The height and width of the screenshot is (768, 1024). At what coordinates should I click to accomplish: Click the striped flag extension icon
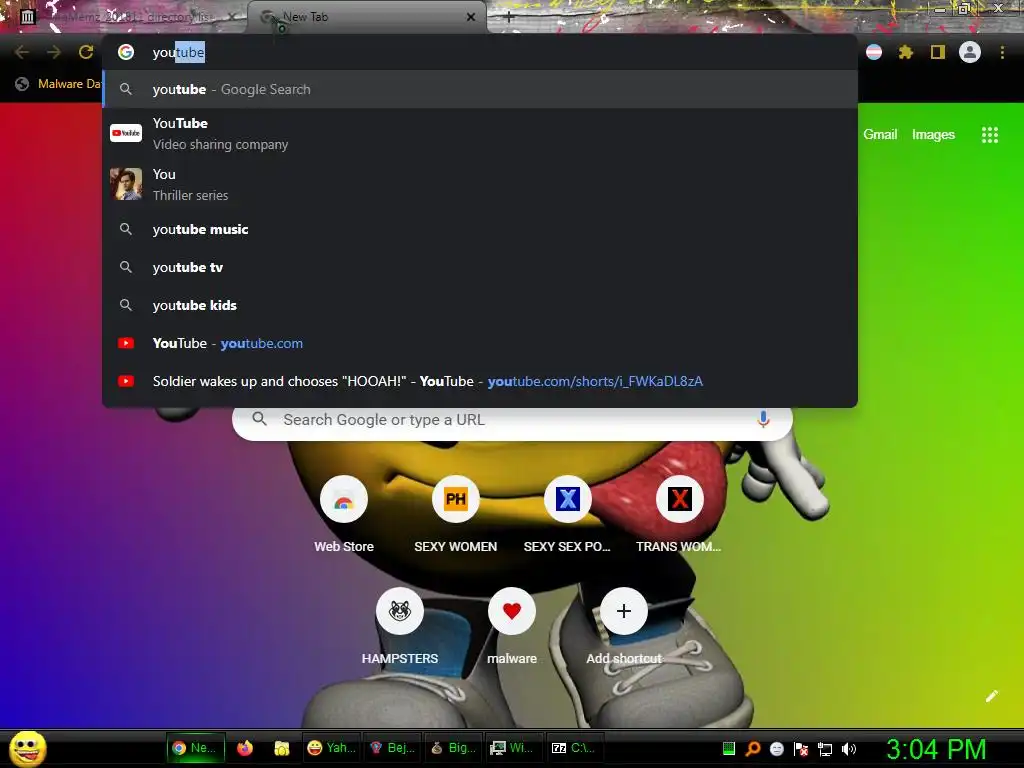coord(874,52)
